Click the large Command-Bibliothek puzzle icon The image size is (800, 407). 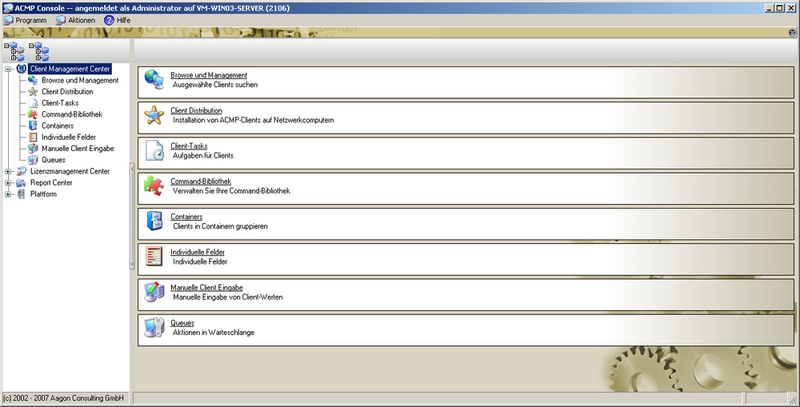pyautogui.click(x=154, y=186)
